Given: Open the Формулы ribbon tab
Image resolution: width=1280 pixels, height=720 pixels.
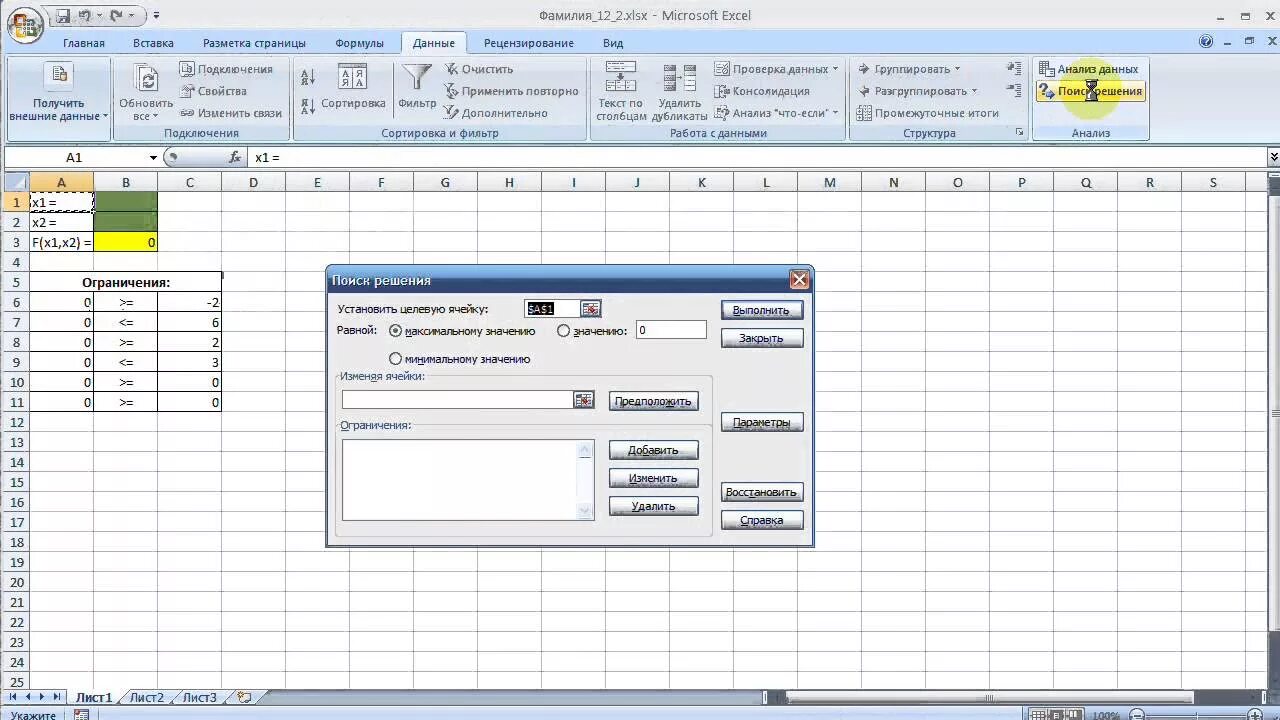Looking at the screenshot, I should point(359,43).
